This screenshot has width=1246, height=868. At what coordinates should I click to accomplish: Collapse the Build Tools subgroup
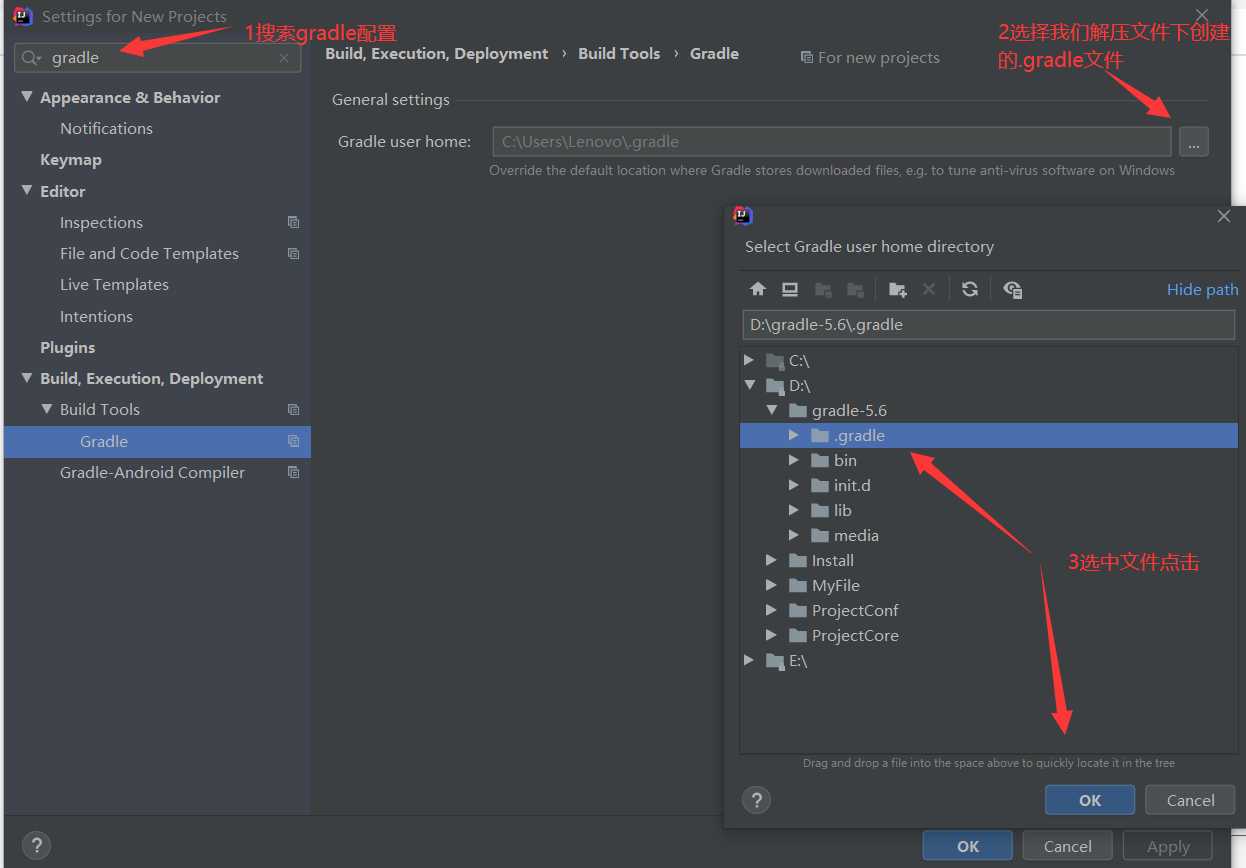click(46, 409)
